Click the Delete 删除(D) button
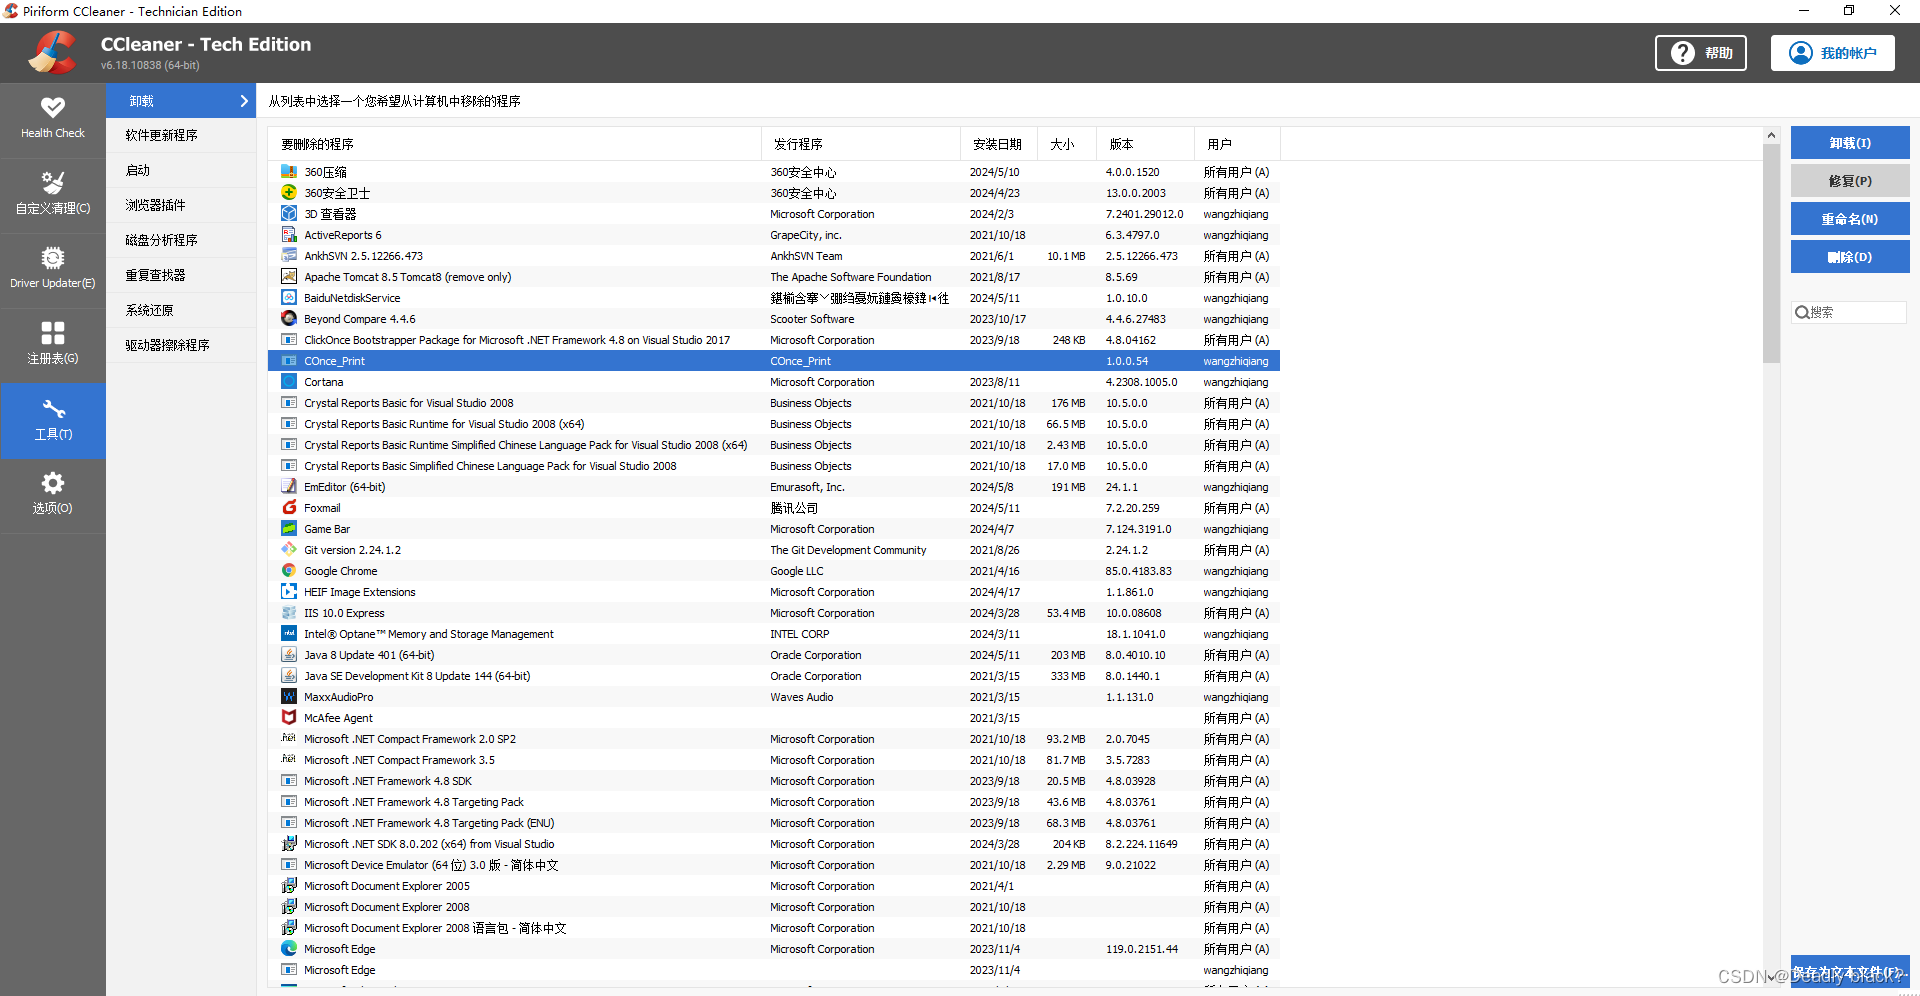This screenshot has height=996, width=1920. (x=1850, y=257)
